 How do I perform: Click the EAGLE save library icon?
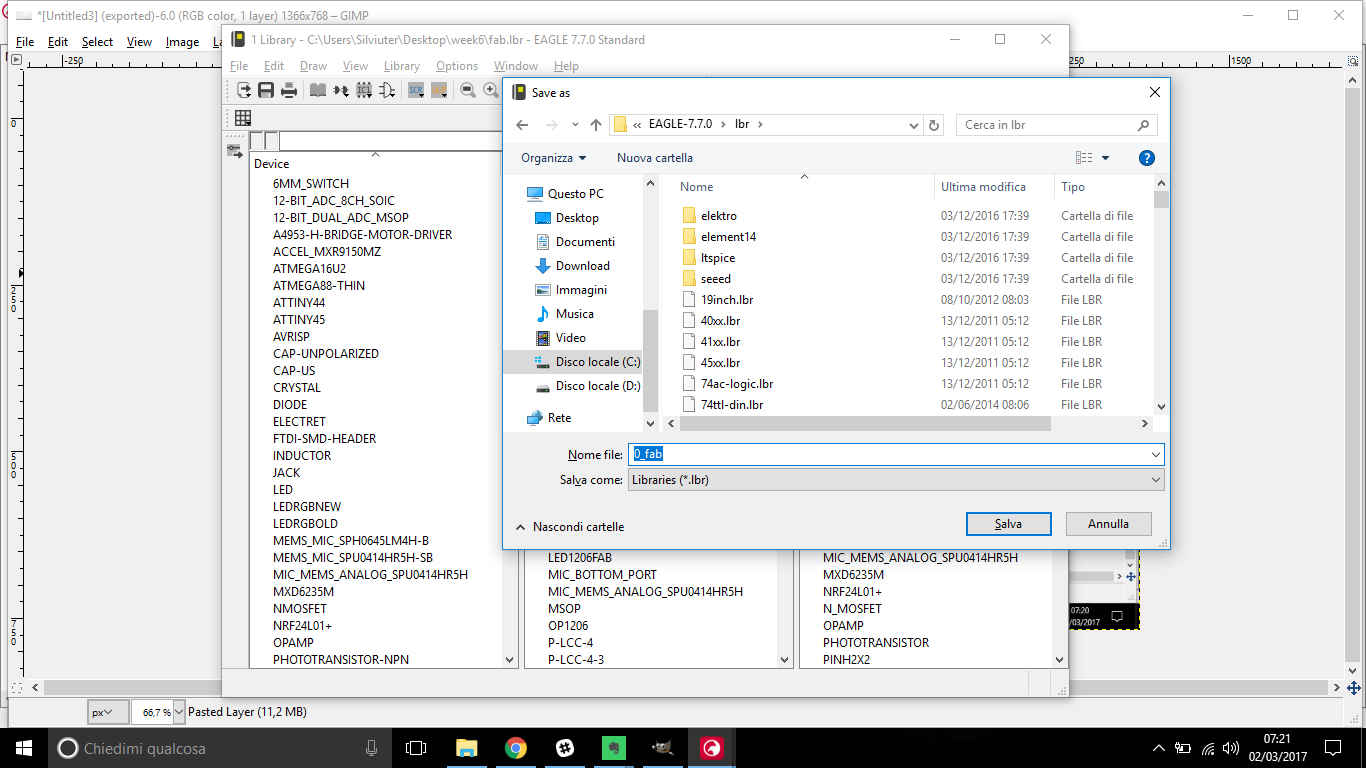point(266,90)
